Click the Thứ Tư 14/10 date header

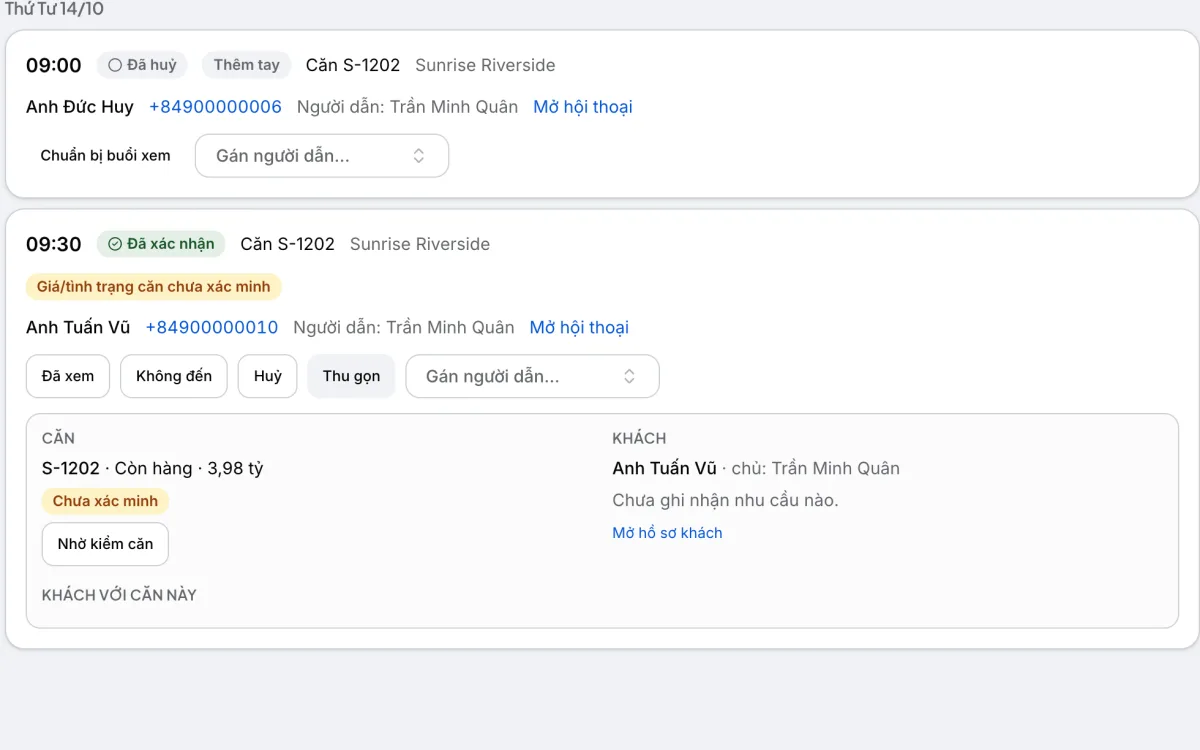[x=54, y=9]
